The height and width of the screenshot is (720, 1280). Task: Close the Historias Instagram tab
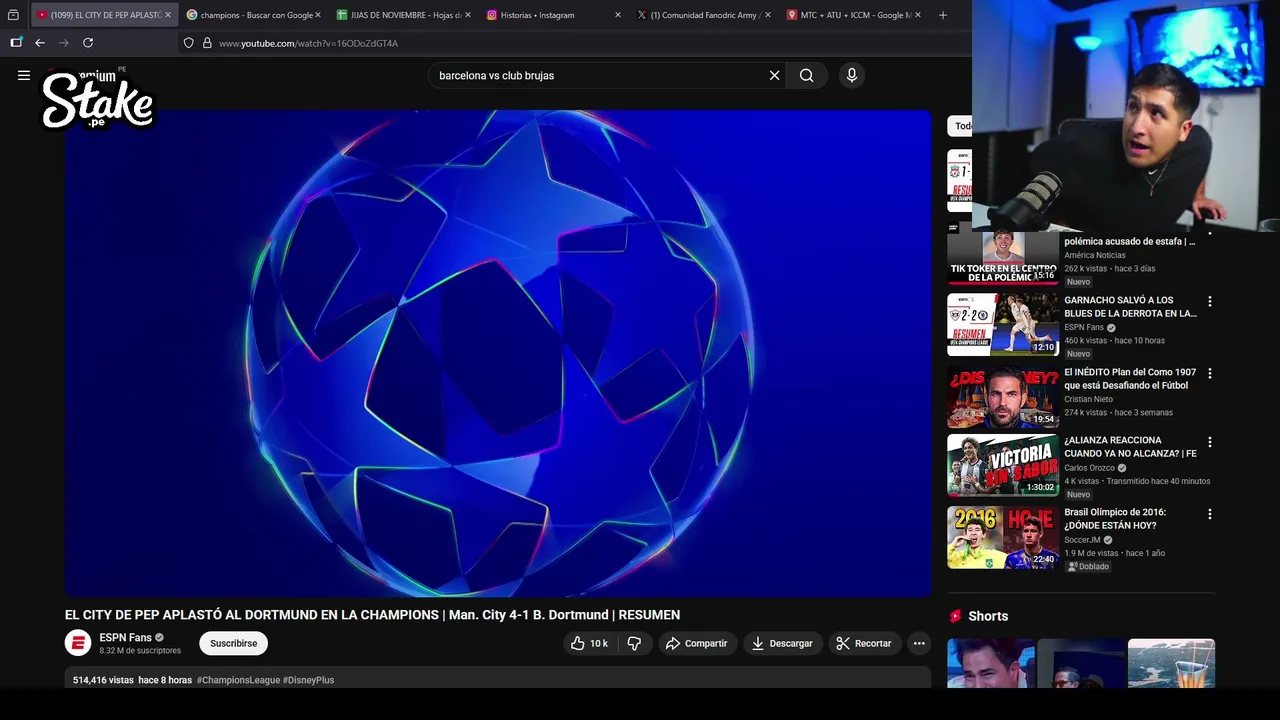(617, 15)
